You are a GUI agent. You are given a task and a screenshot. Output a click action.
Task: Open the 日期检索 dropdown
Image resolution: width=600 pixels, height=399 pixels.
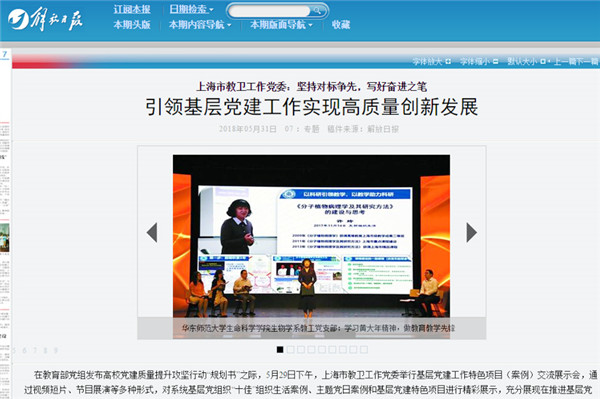pyautogui.click(x=191, y=9)
